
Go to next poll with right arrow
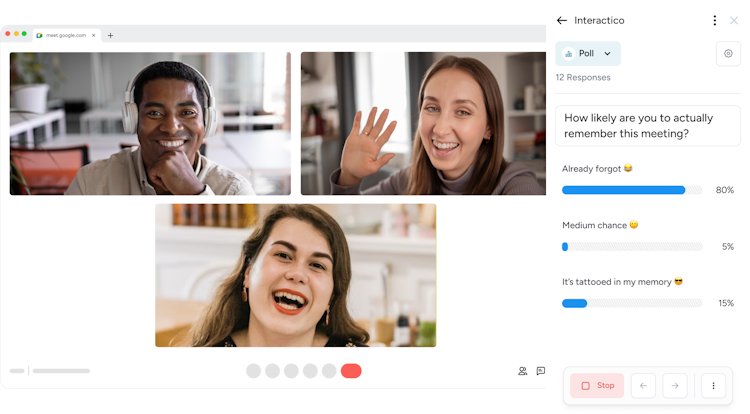click(675, 385)
